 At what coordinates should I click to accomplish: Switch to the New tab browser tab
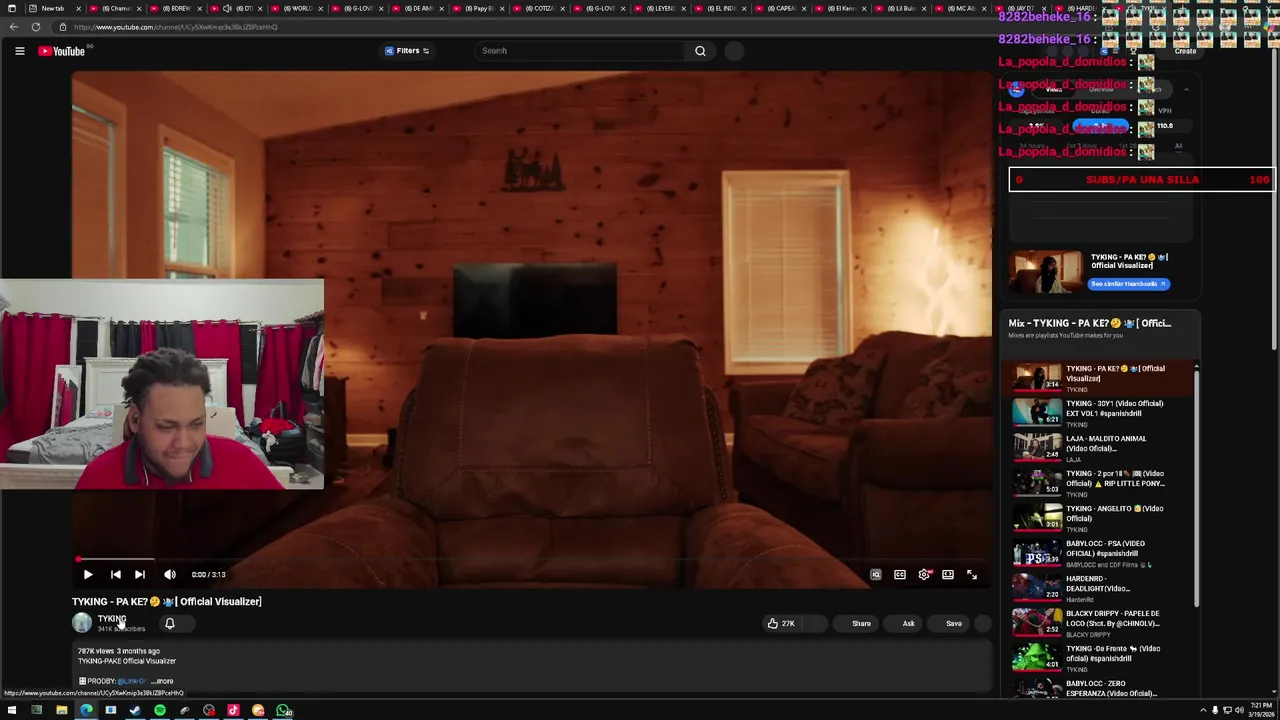(53, 8)
